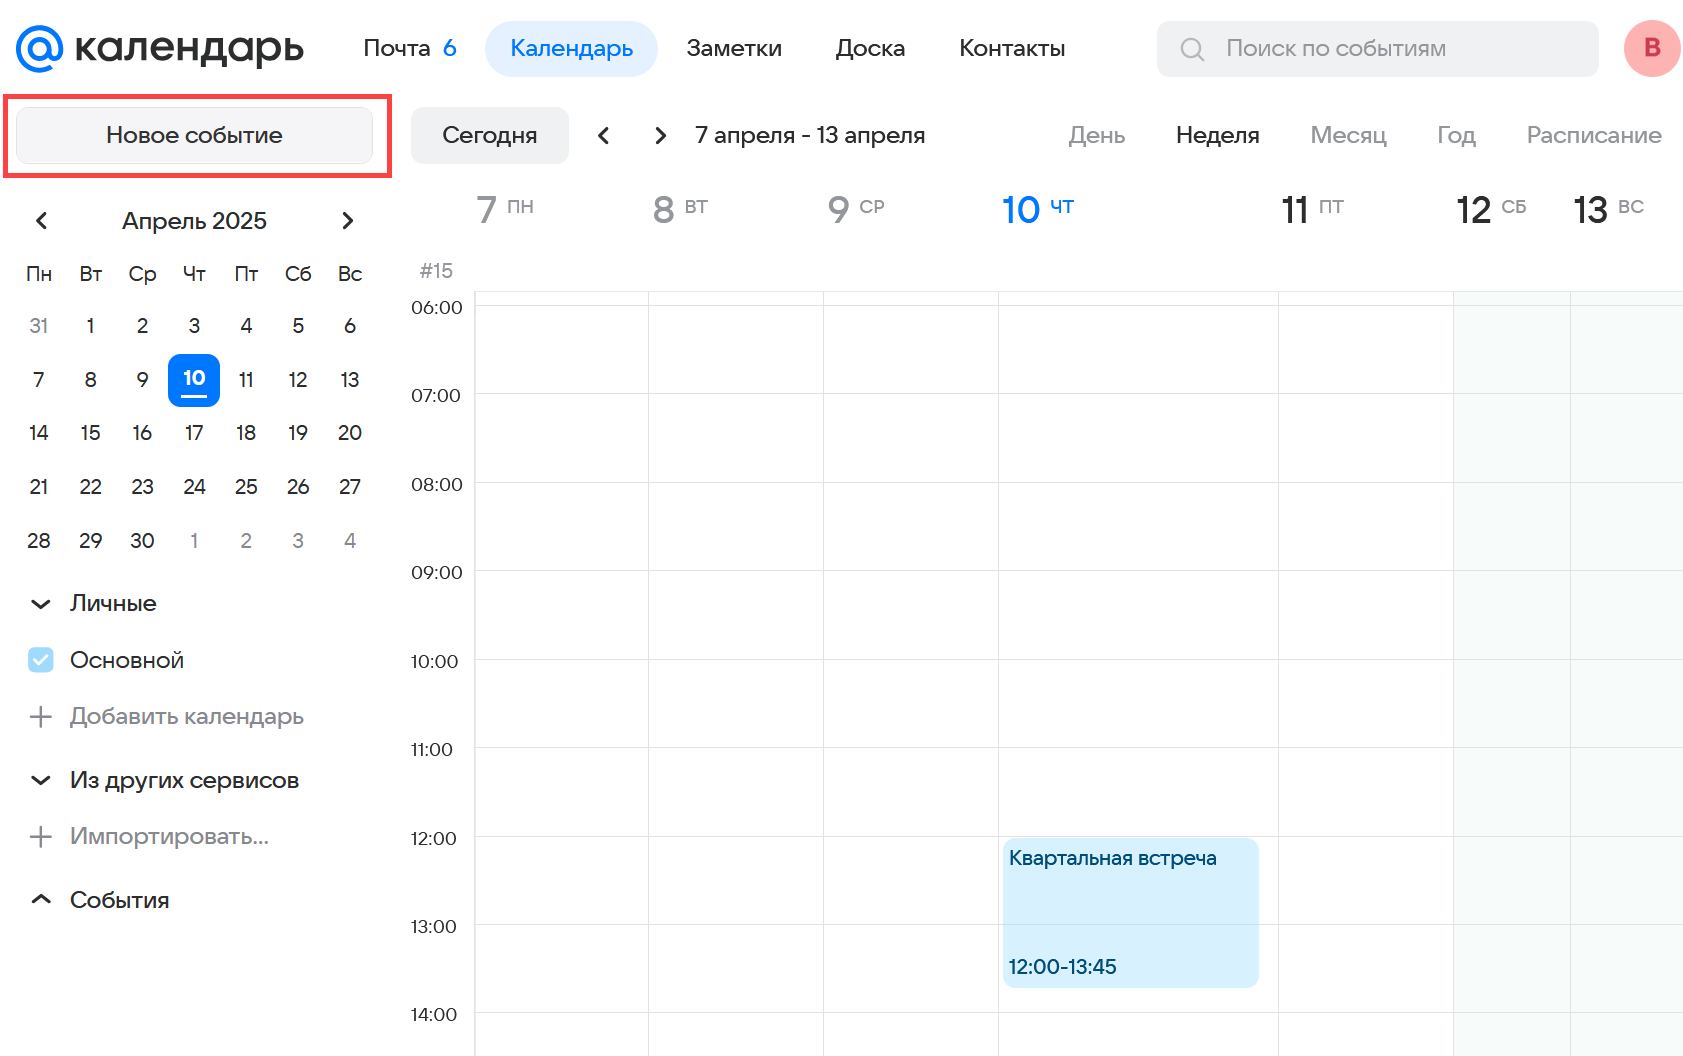The height and width of the screenshot is (1056, 1683).
Task: Click the Mail.ru Calendar logo
Action: coord(159,48)
